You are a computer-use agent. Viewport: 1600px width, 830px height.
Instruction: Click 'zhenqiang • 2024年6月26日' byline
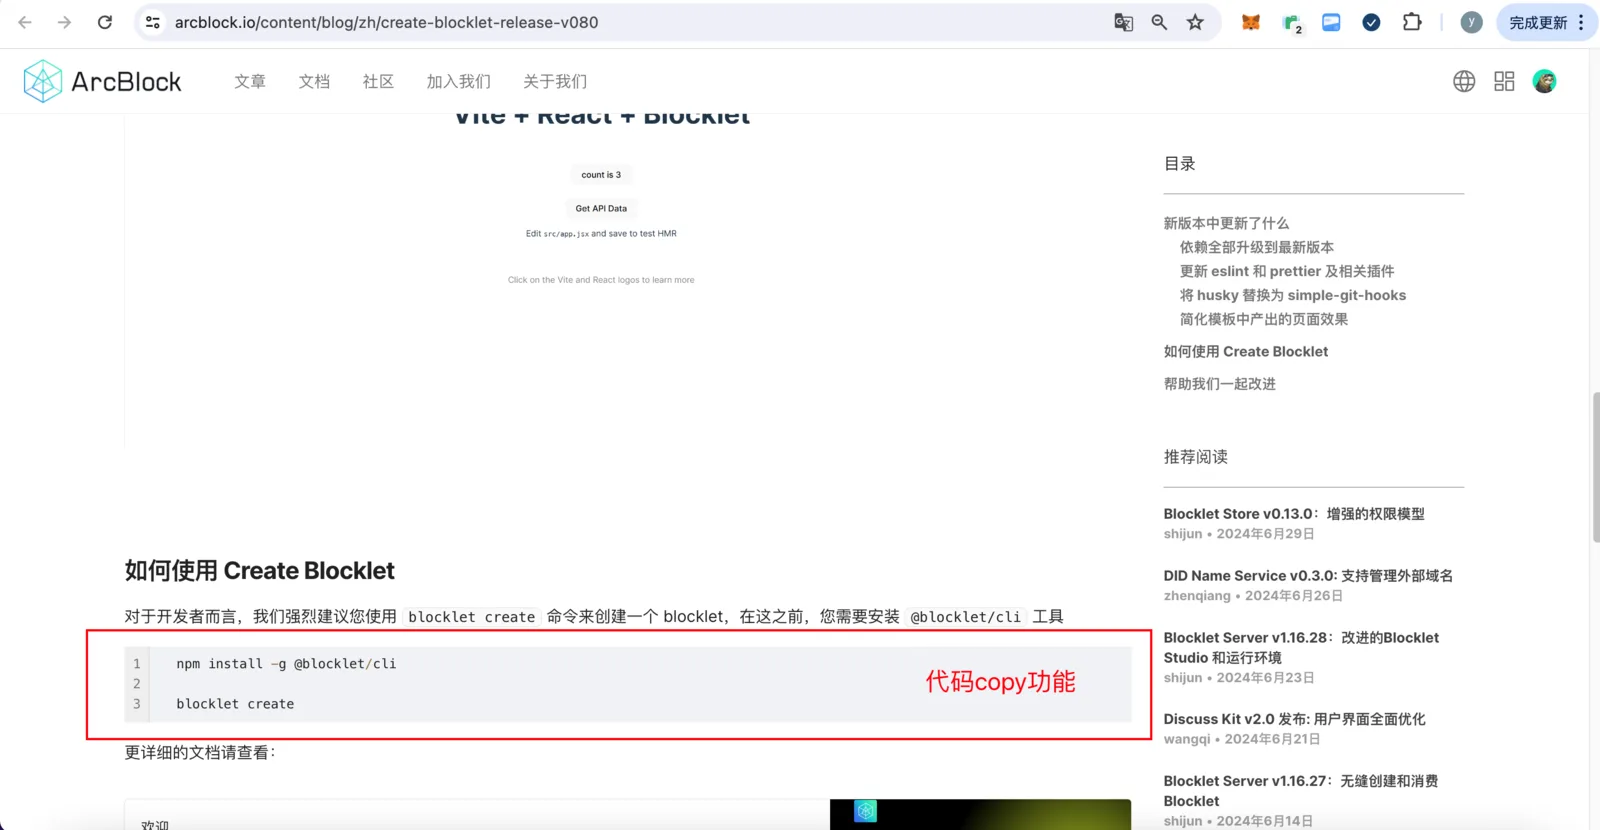click(1253, 596)
